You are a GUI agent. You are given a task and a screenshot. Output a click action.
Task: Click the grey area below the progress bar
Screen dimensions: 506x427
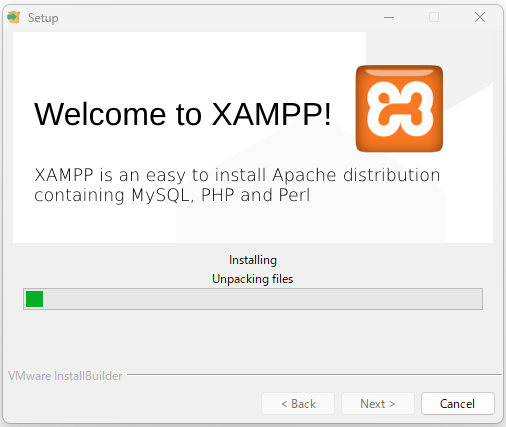click(x=253, y=338)
